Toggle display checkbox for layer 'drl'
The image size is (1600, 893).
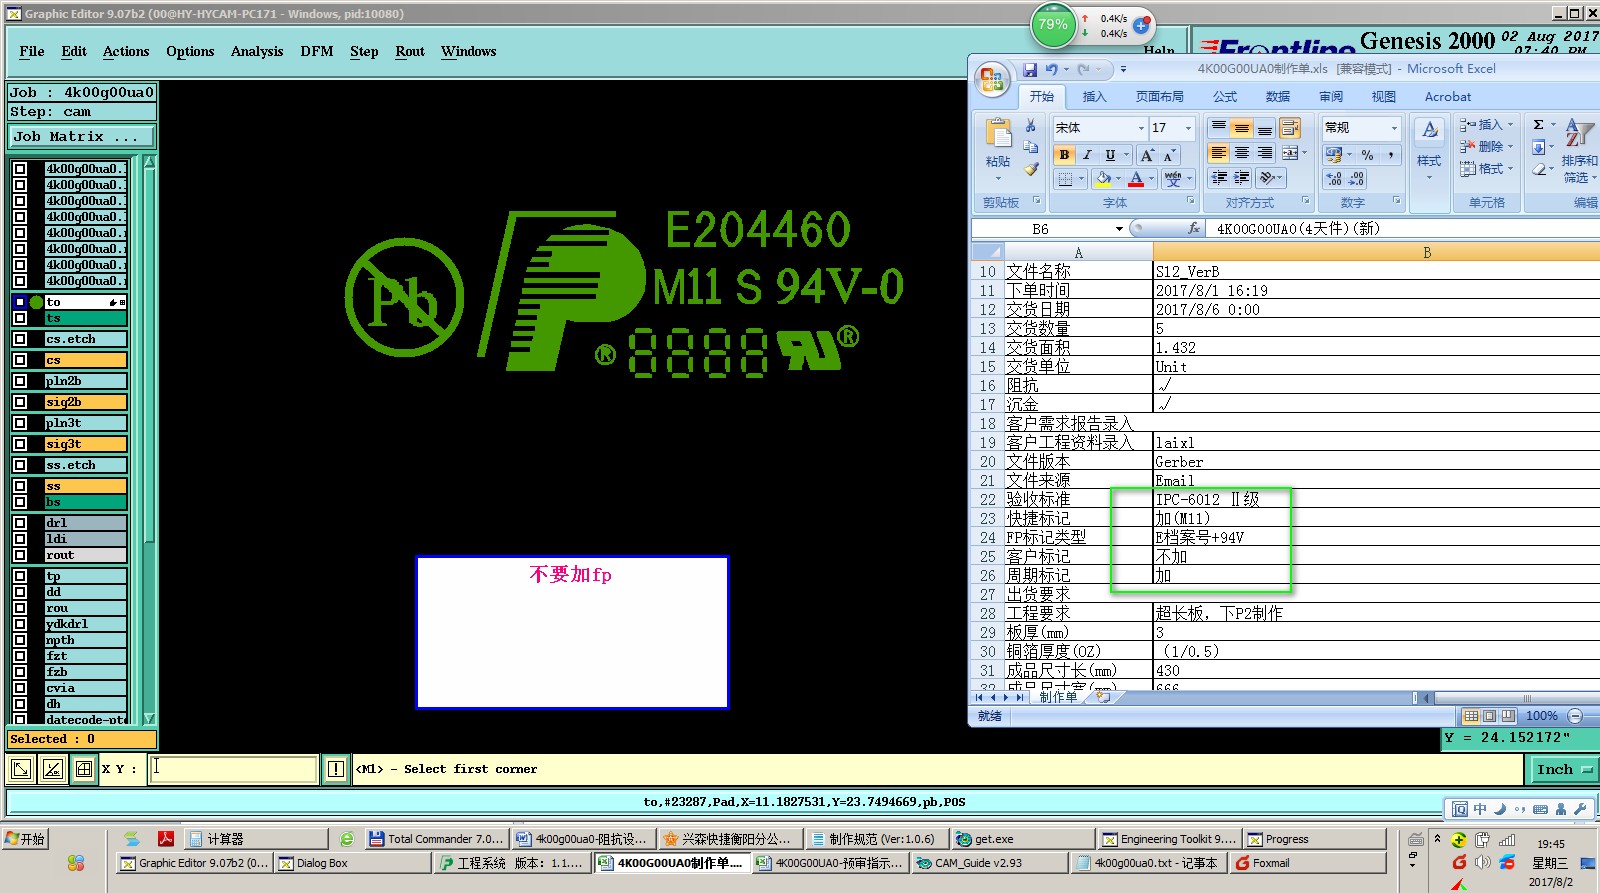[20, 523]
